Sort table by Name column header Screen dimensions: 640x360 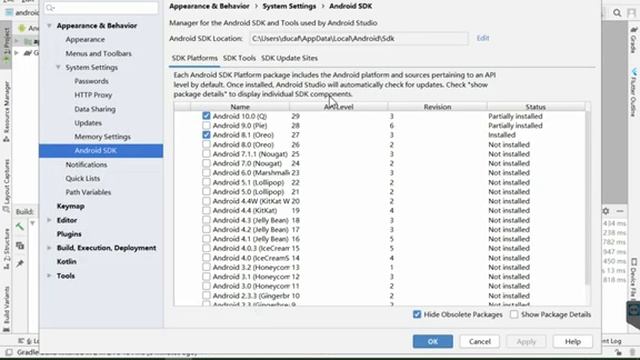point(240,107)
